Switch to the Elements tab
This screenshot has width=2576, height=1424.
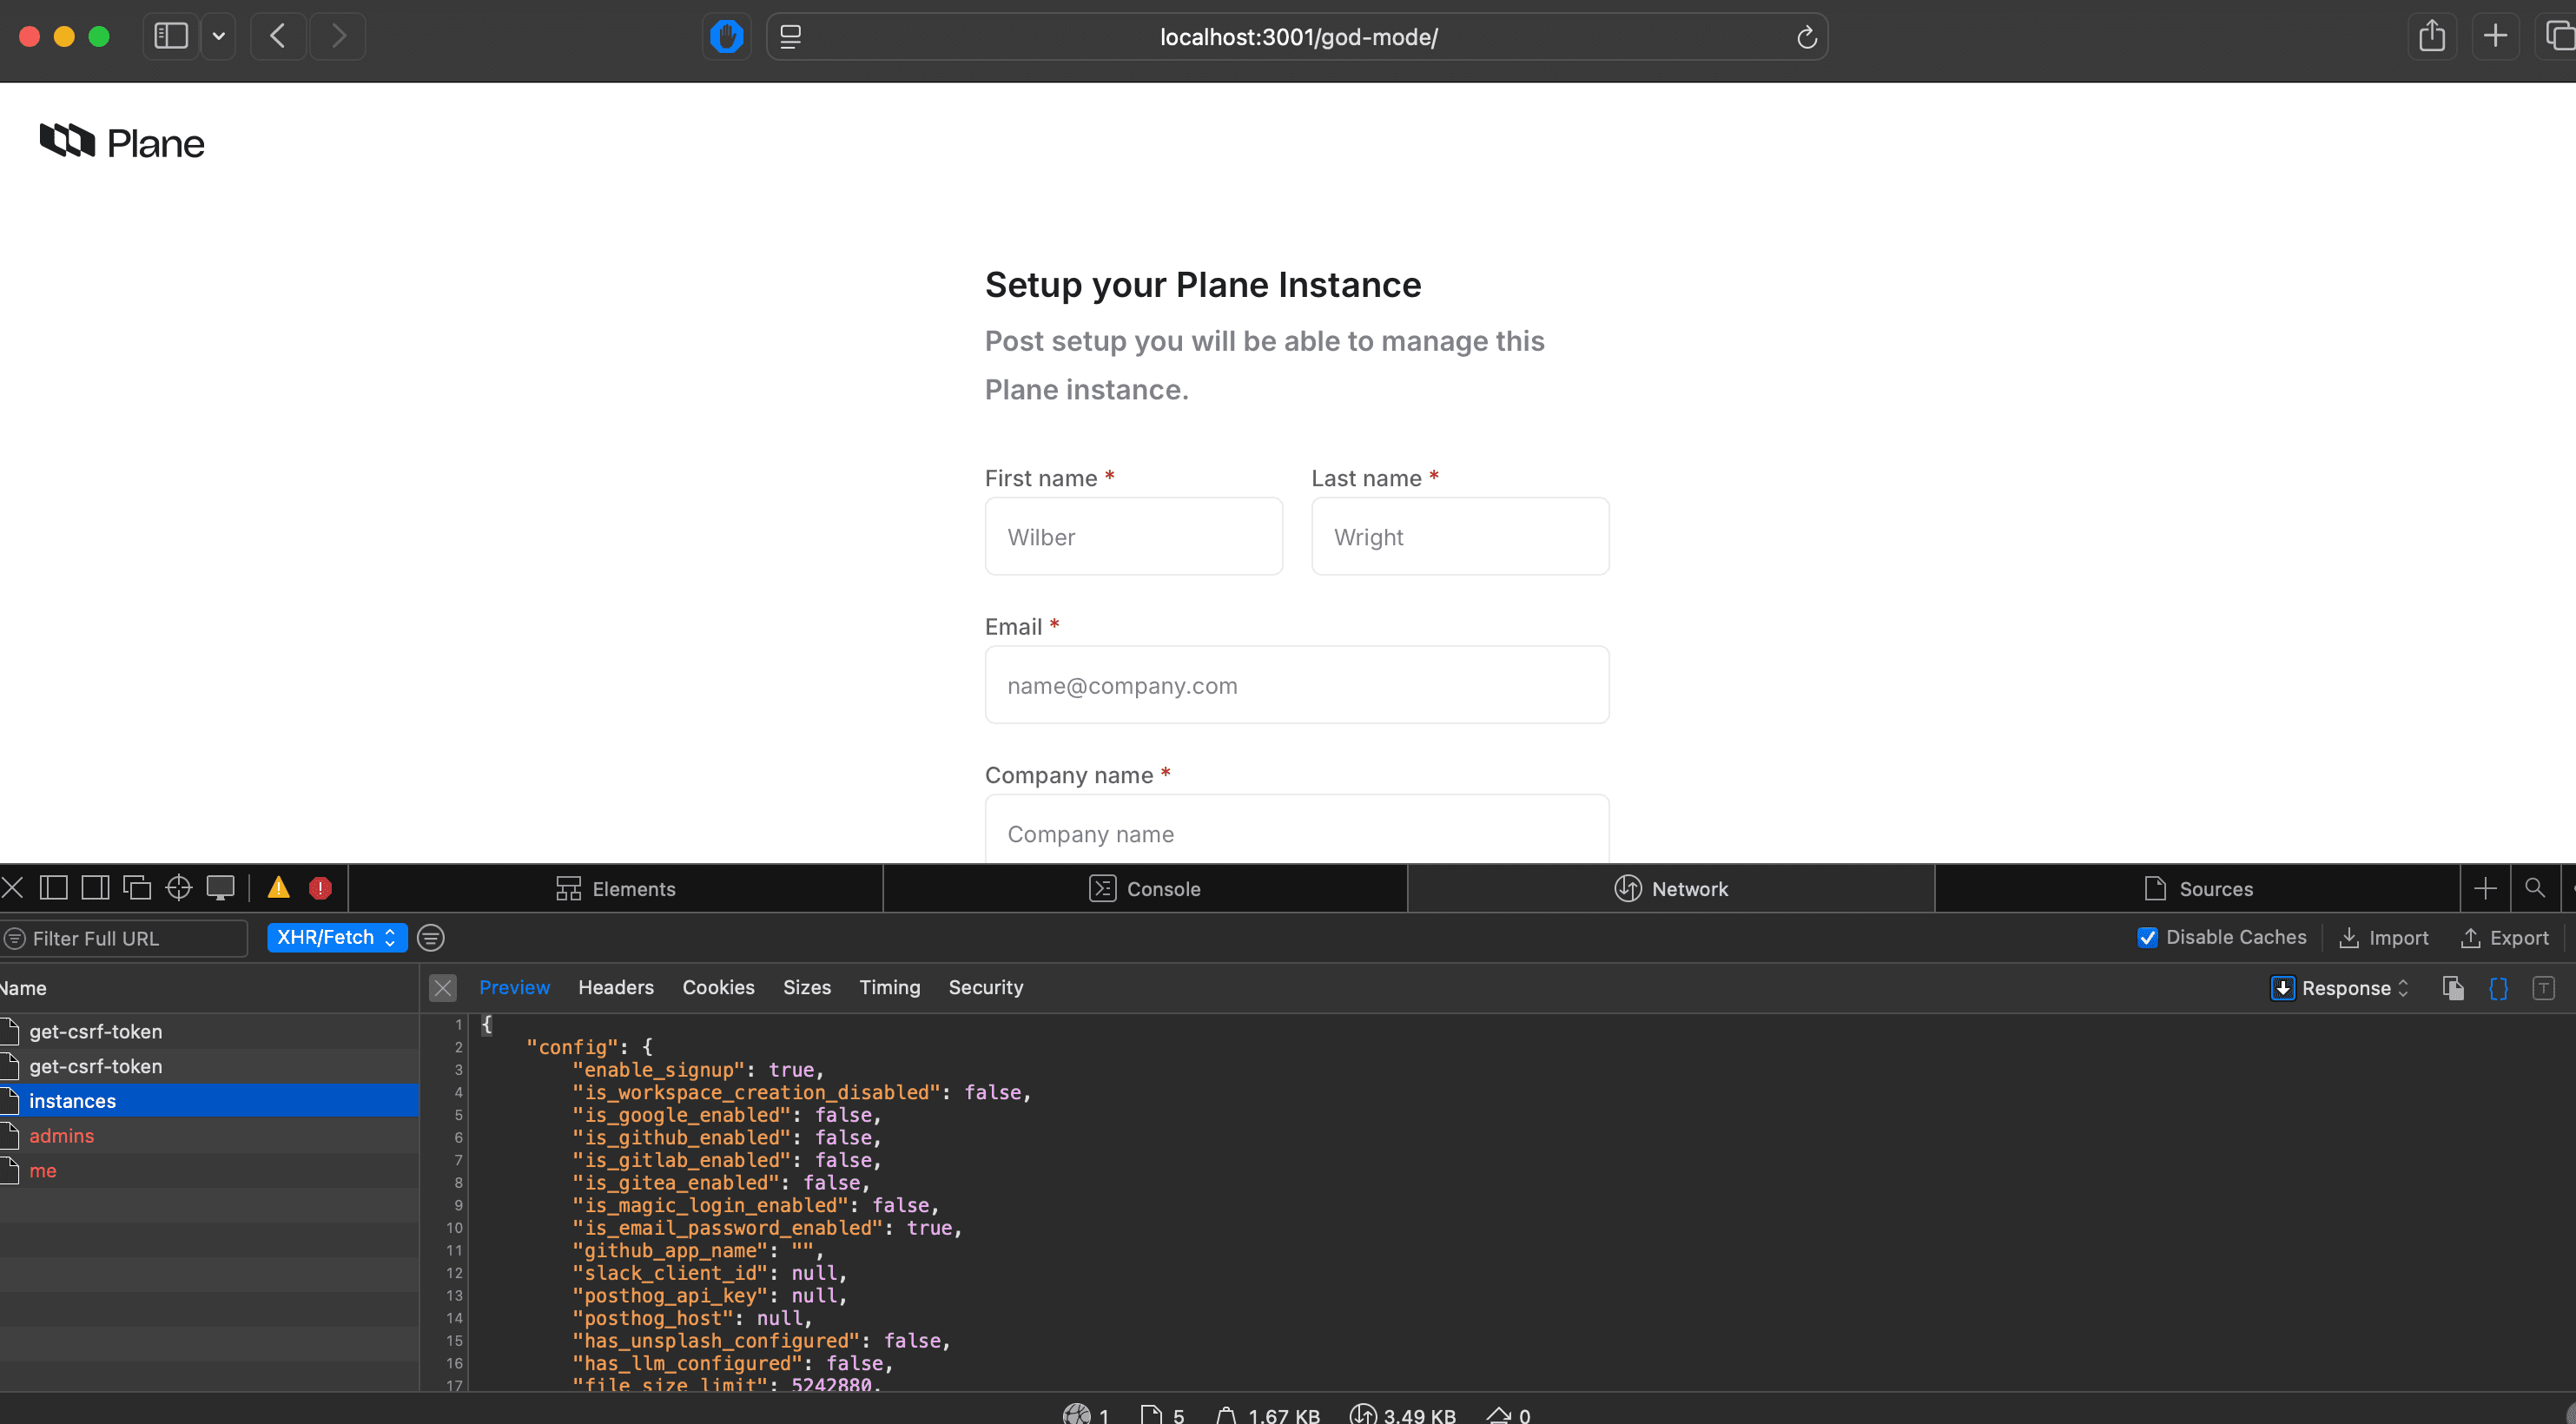[615, 888]
